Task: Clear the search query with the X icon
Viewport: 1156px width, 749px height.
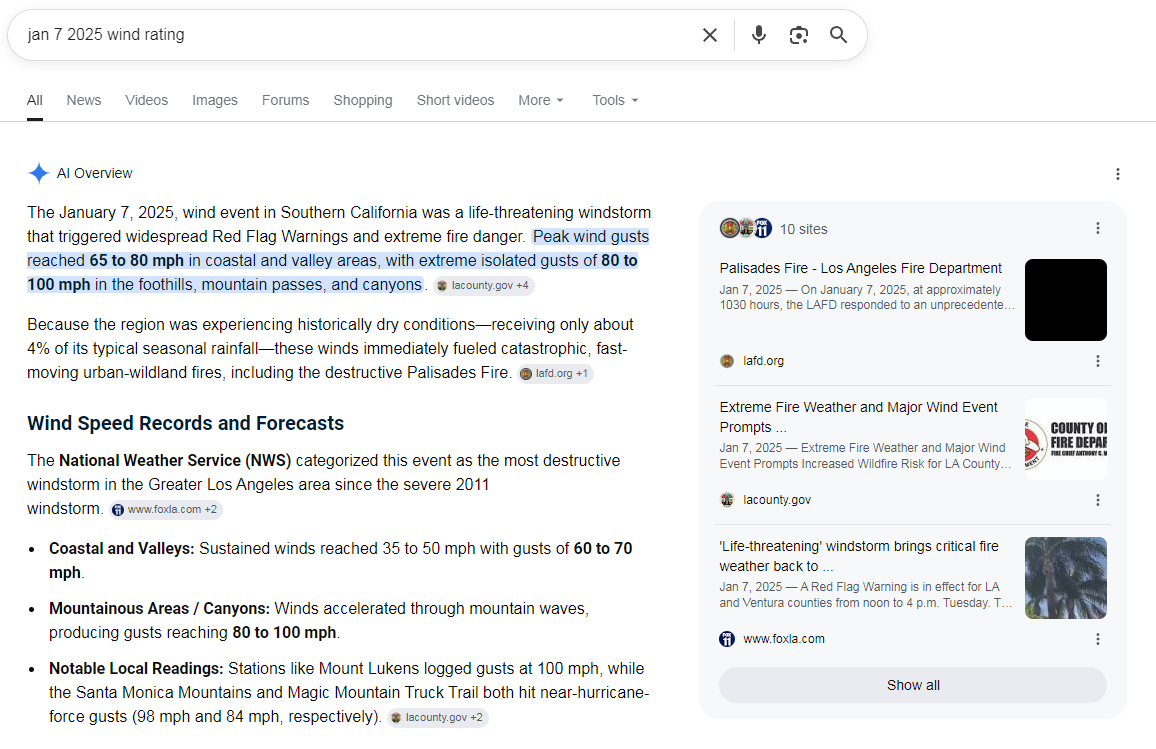Action: click(709, 35)
